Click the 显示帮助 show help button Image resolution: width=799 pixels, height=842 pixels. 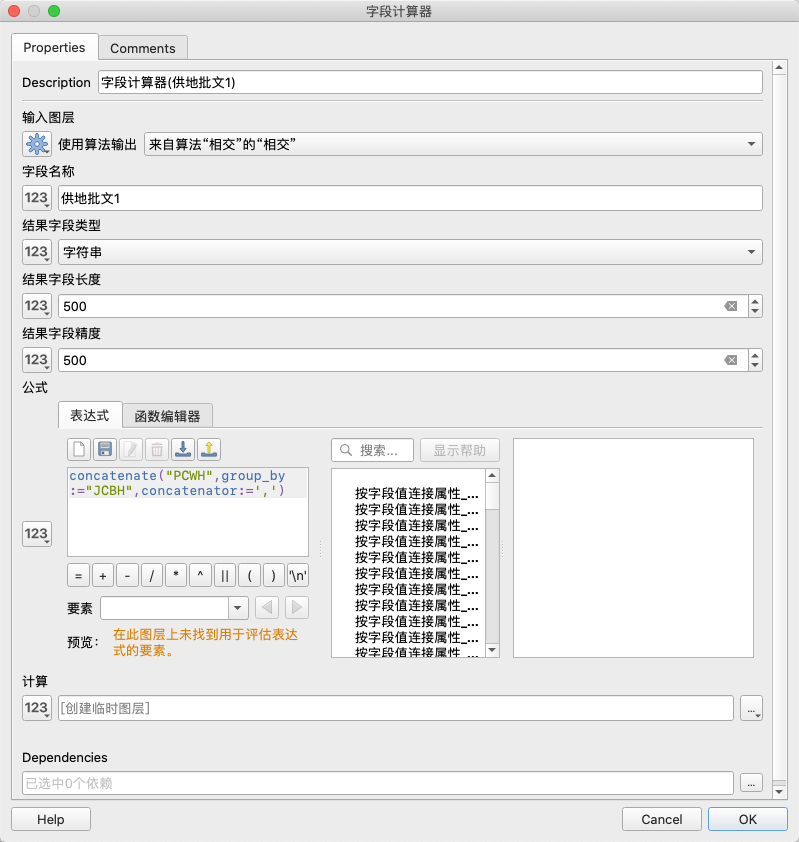click(x=460, y=450)
